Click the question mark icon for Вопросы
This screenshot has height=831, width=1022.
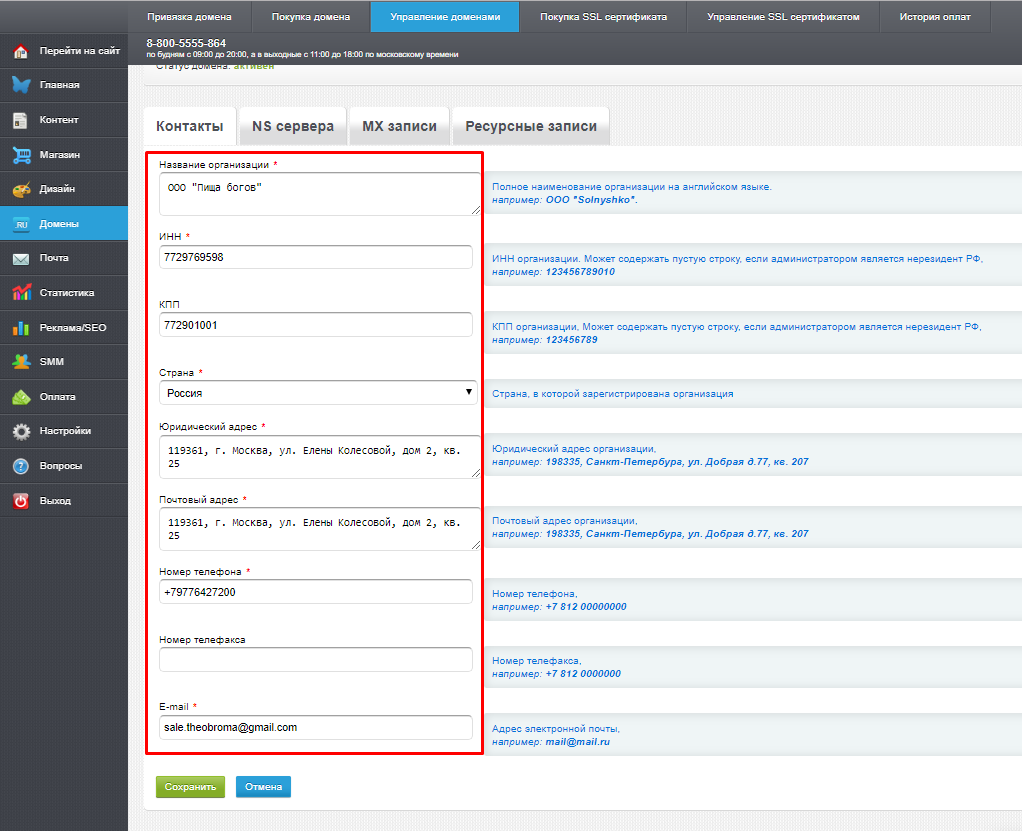click(21, 466)
